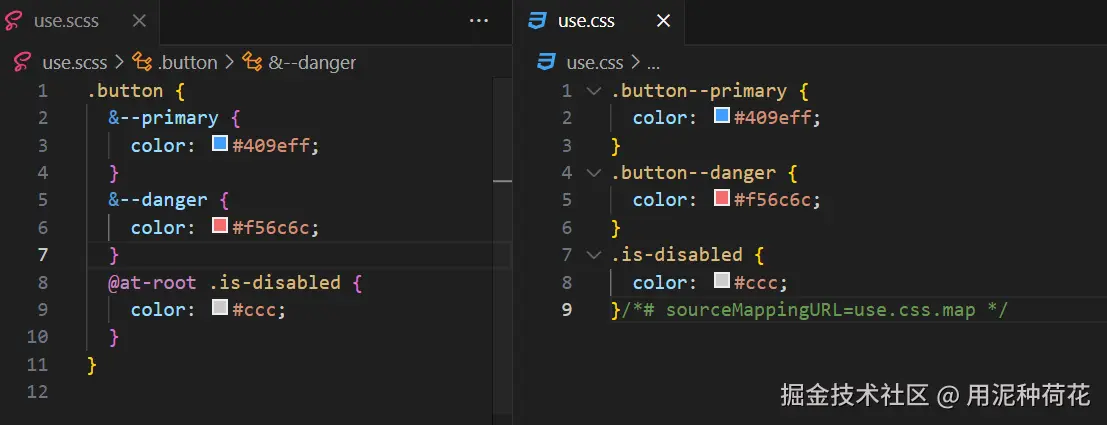The height and width of the screenshot is (425, 1107).
Task: Open the gray #ccc swatch in use.scss
Action: pos(221,309)
